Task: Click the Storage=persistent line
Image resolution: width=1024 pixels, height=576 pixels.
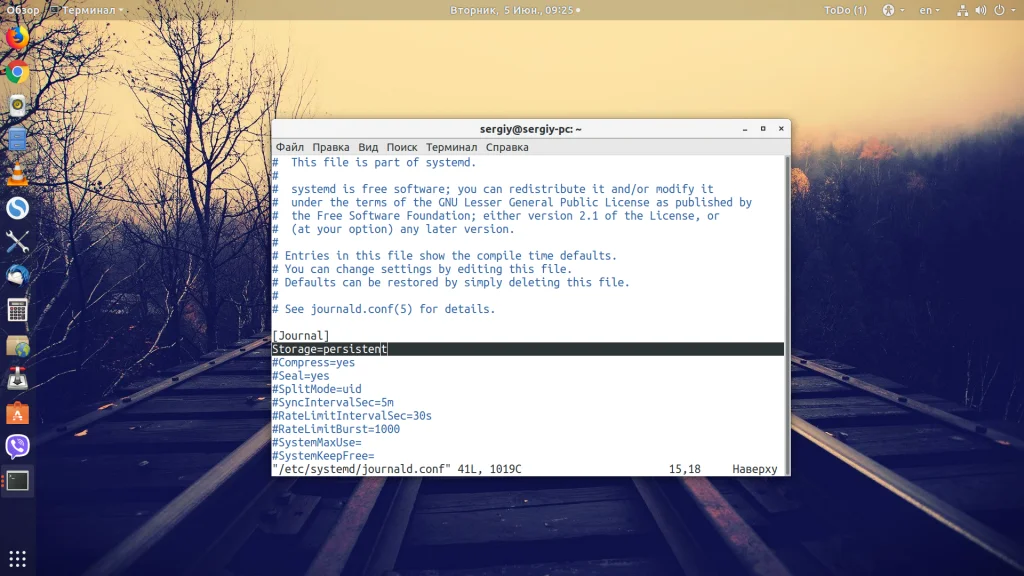Action: pyautogui.click(x=330, y=349)
